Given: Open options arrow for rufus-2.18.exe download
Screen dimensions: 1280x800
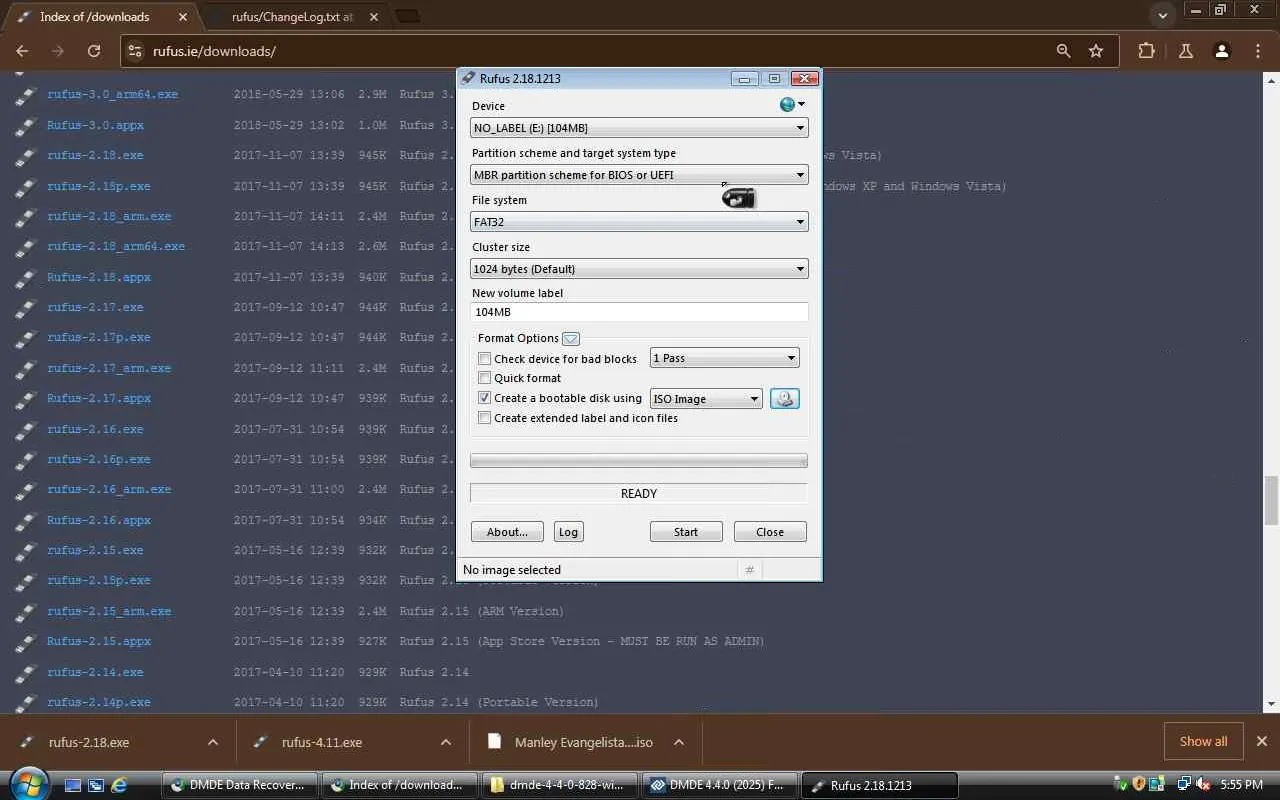Looking at the screenshot, I should click(x=213, y=742).
